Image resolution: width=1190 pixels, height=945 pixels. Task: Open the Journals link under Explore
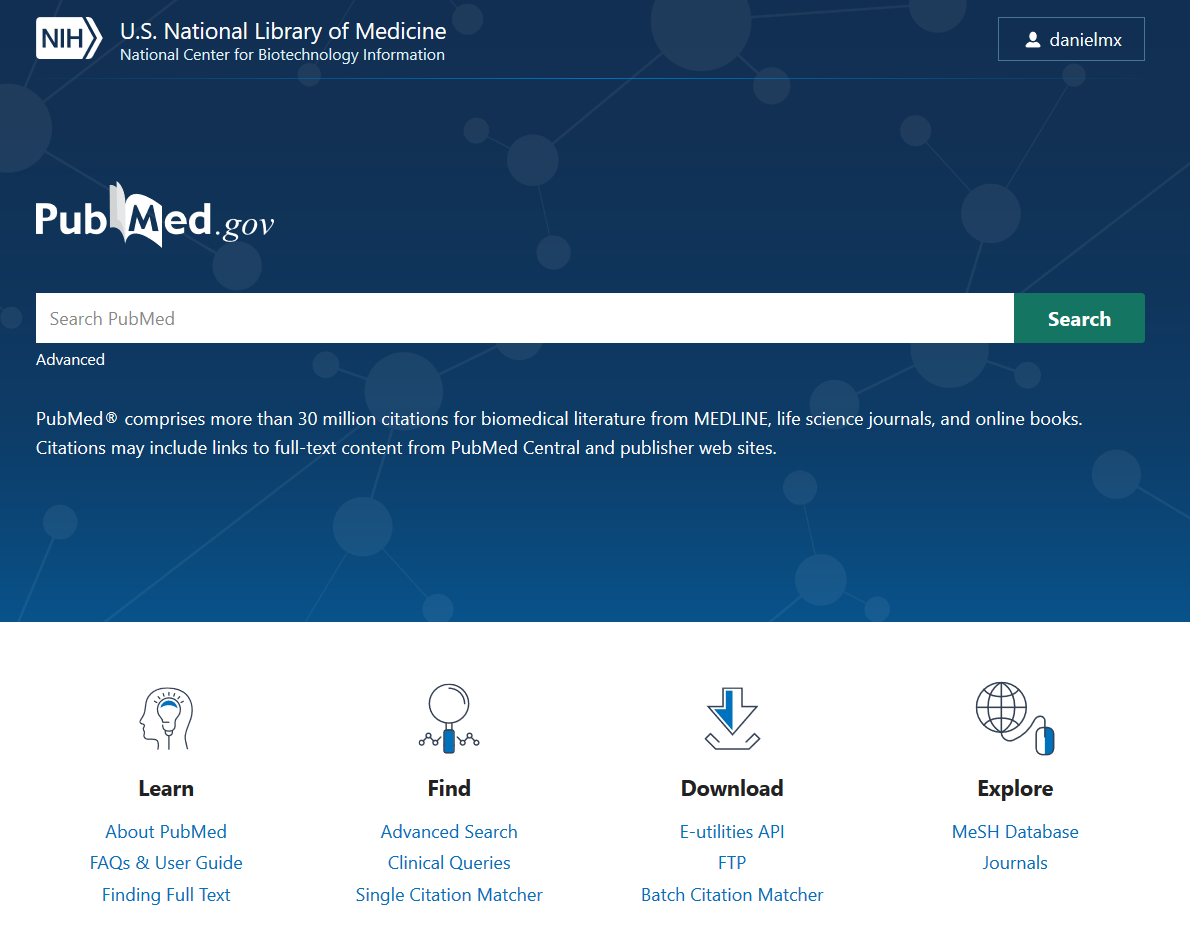[1015, 863]
